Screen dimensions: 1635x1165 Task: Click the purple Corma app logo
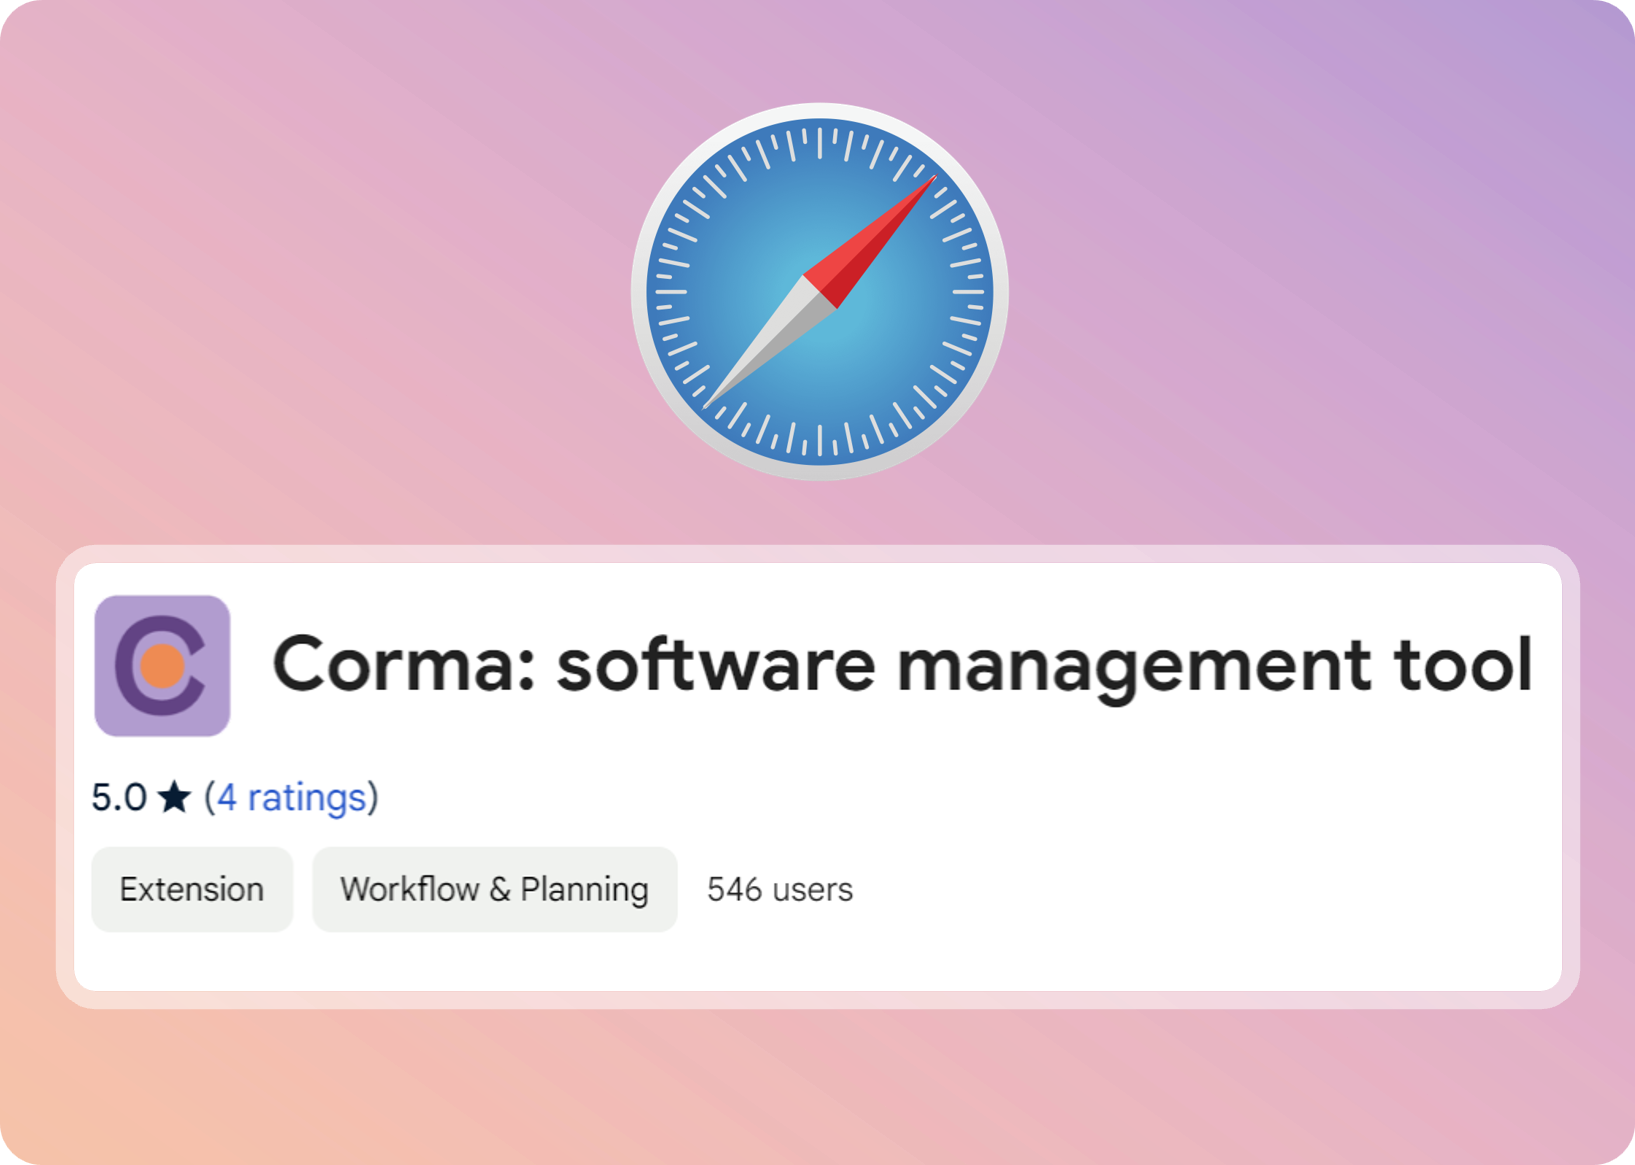(x=162, y=665)
